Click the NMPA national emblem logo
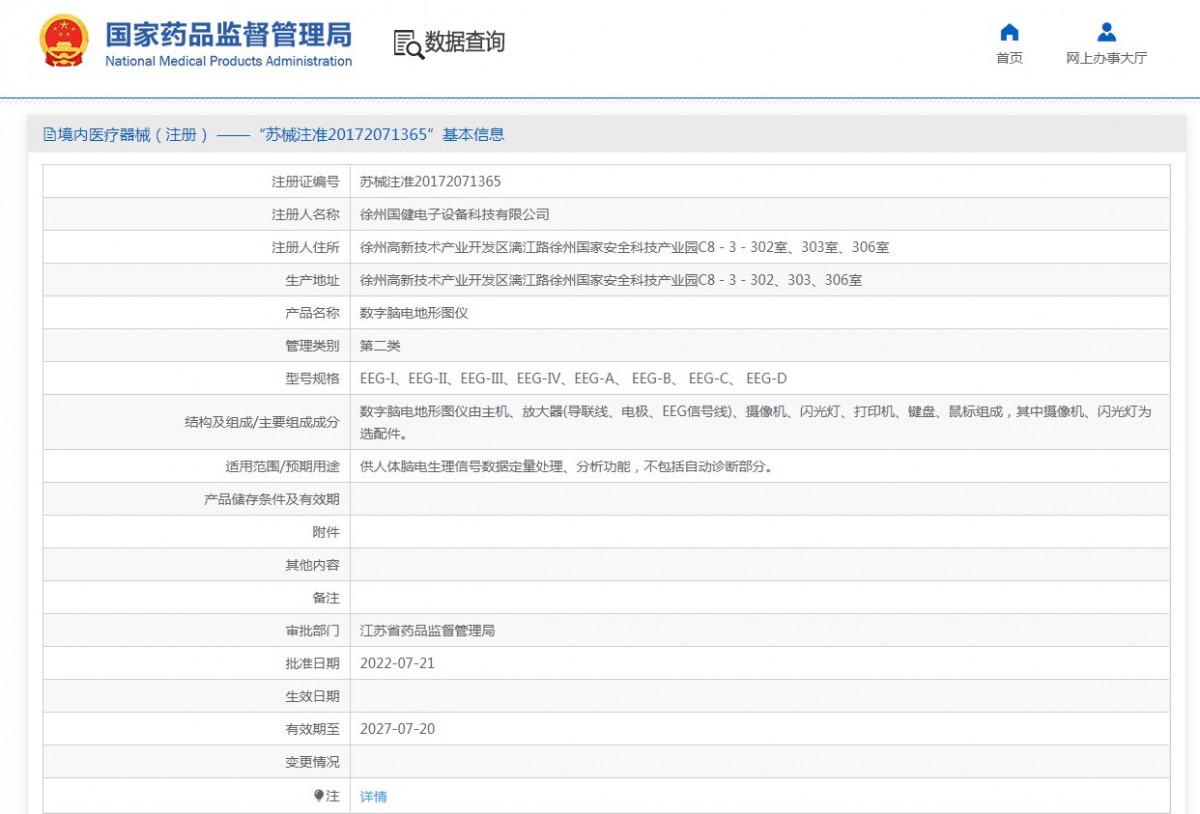Screen dimensions: 1200x814 pyautogui.click(x=63, y=41)
